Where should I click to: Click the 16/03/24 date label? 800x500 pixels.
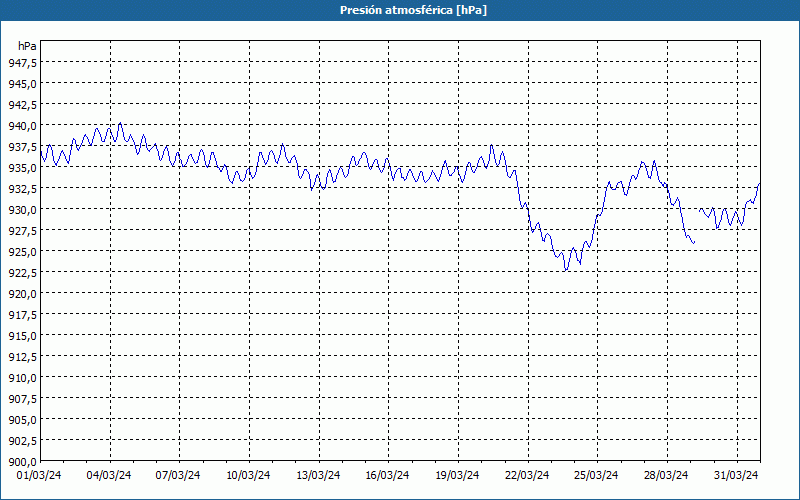tap(387, 475)
